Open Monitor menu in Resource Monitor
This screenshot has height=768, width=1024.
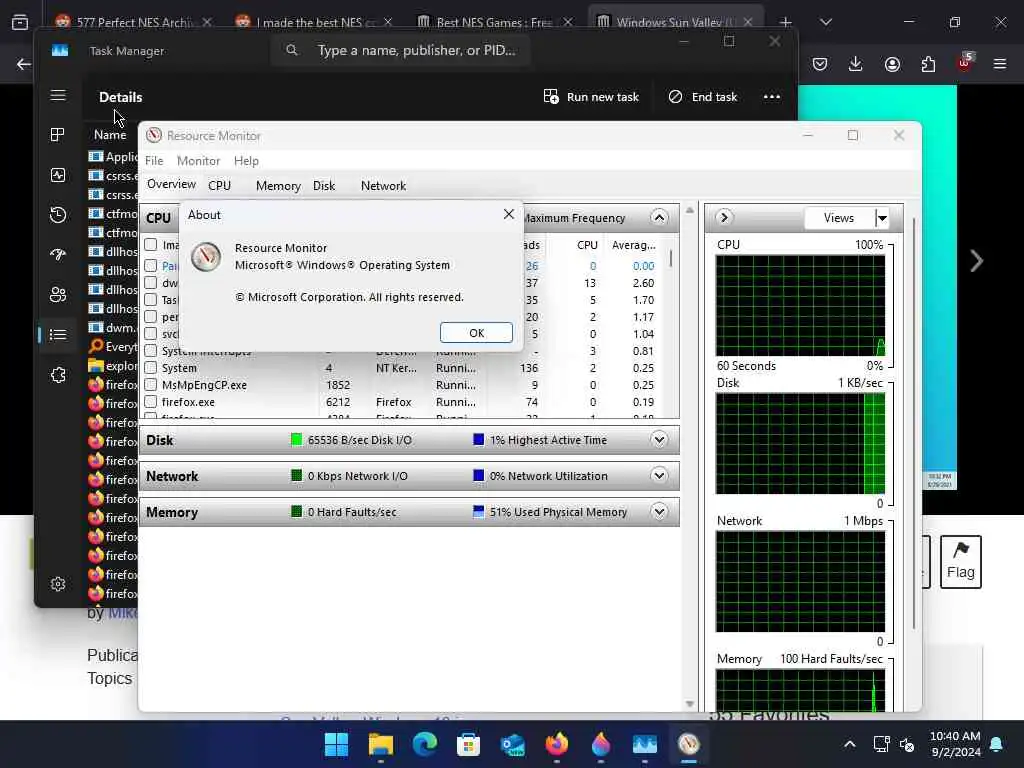pos(199,161)
